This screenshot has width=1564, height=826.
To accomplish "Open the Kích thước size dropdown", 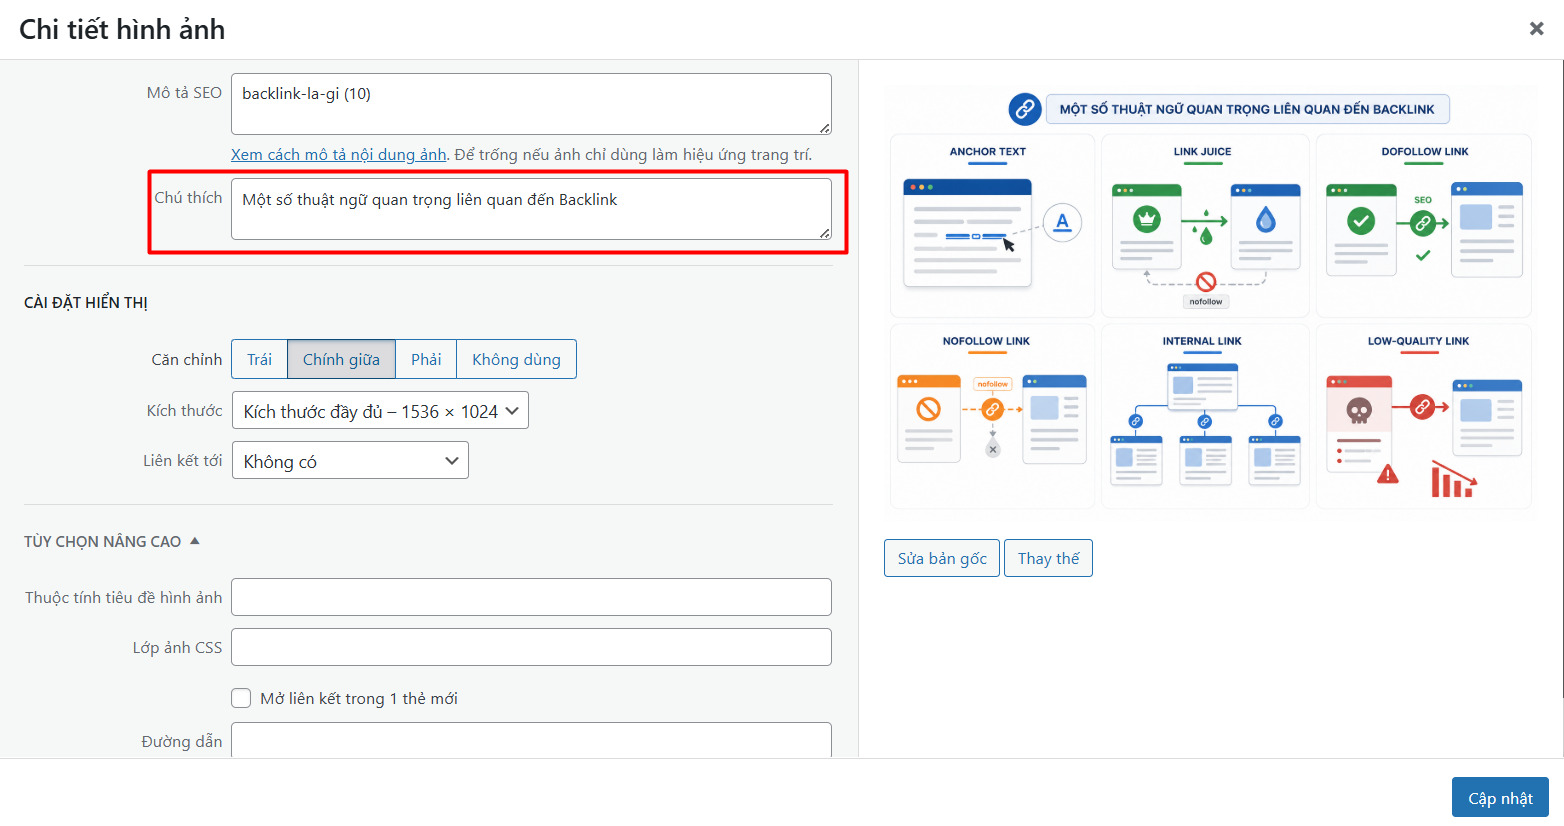I will pyautogui.click(x=380, y=411).
